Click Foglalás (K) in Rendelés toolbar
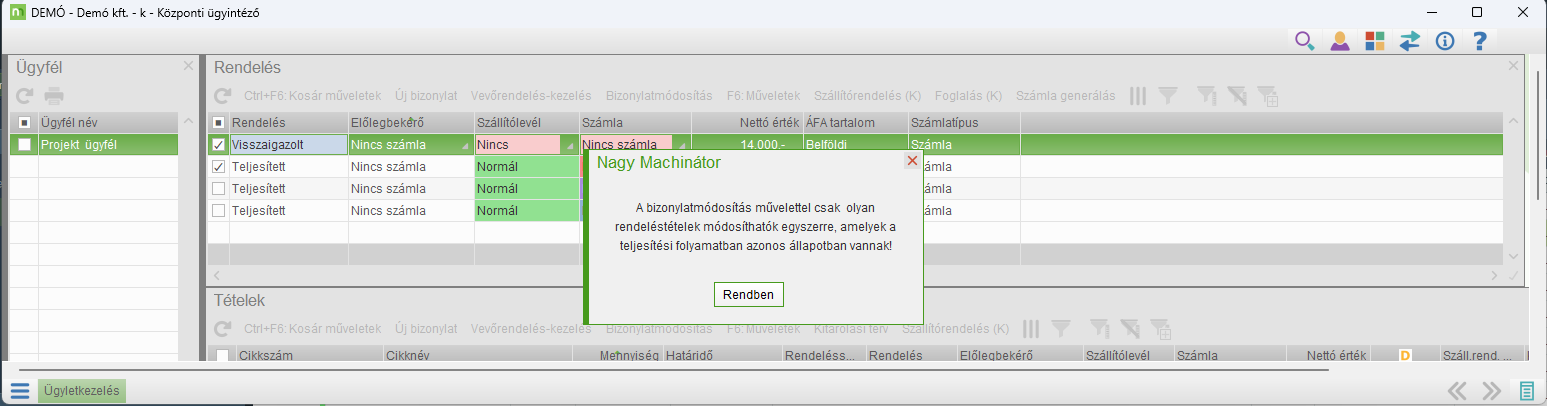 (x=968, y=96)
